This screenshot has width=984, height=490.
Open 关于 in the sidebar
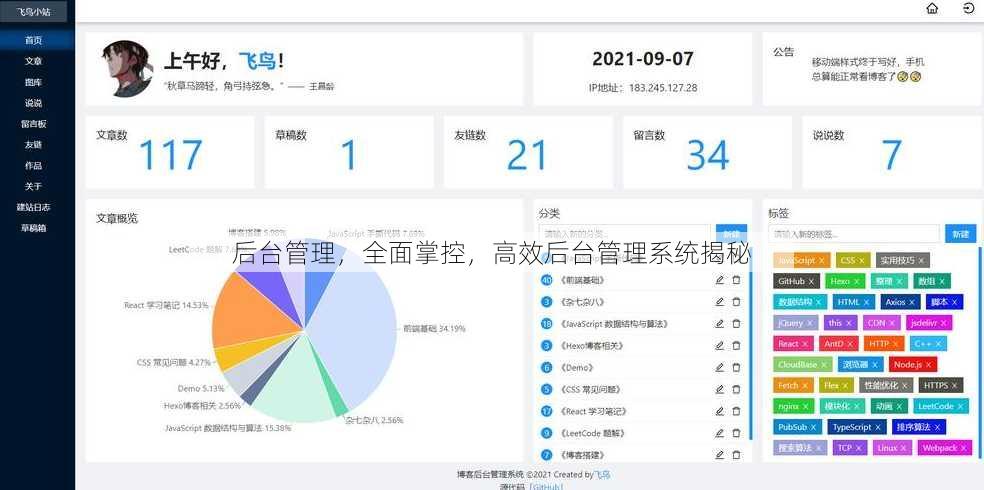tap(34, 186)
